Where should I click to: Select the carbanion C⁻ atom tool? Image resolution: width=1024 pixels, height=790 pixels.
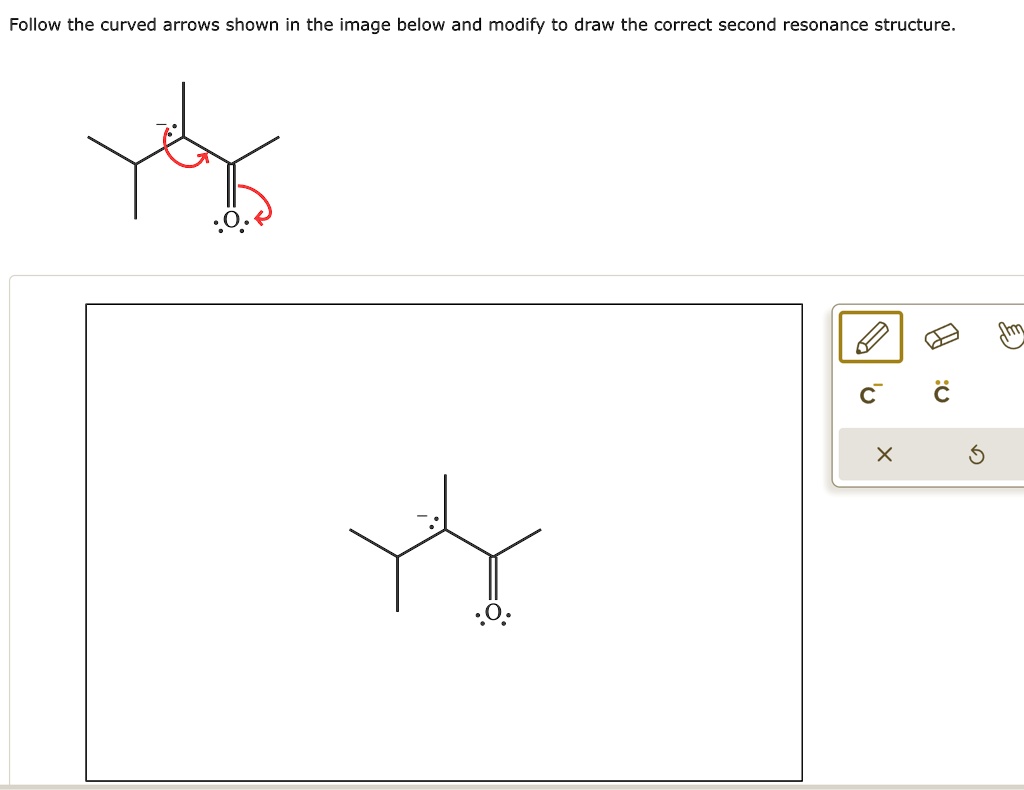[866, 394]
